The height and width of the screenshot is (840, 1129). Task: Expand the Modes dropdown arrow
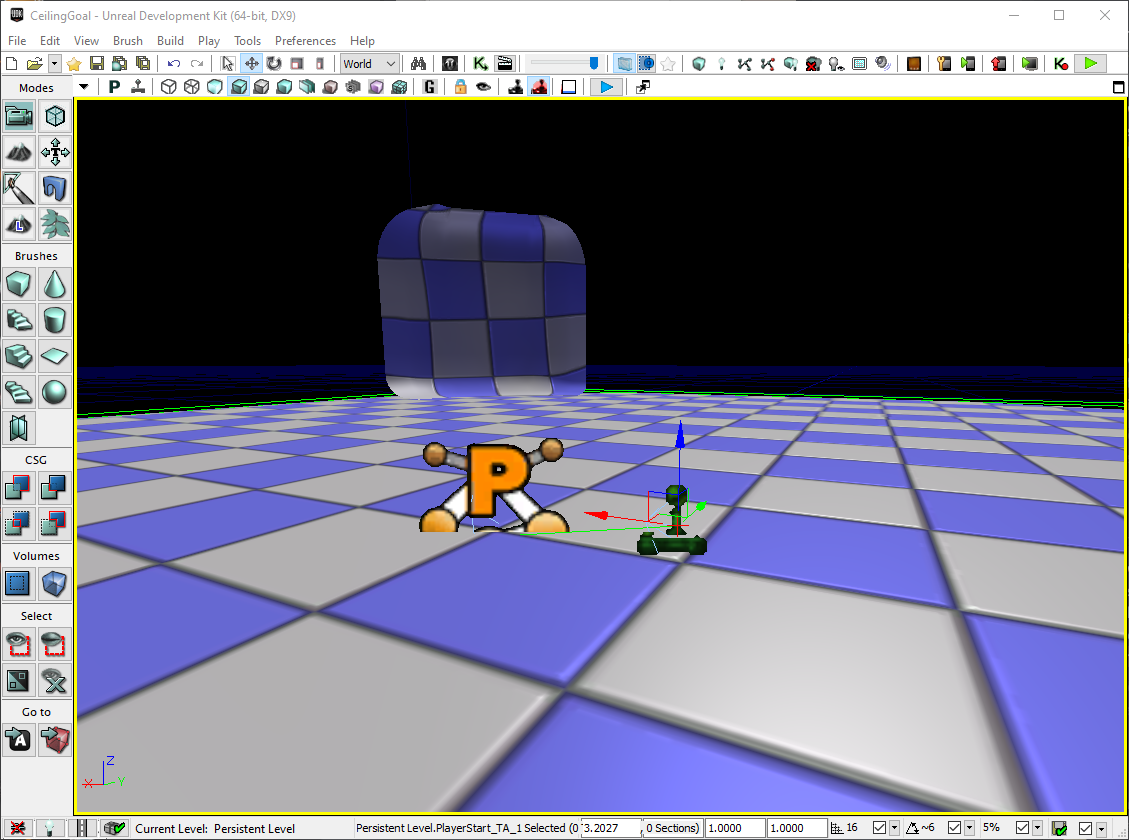(x=84, y=86)
